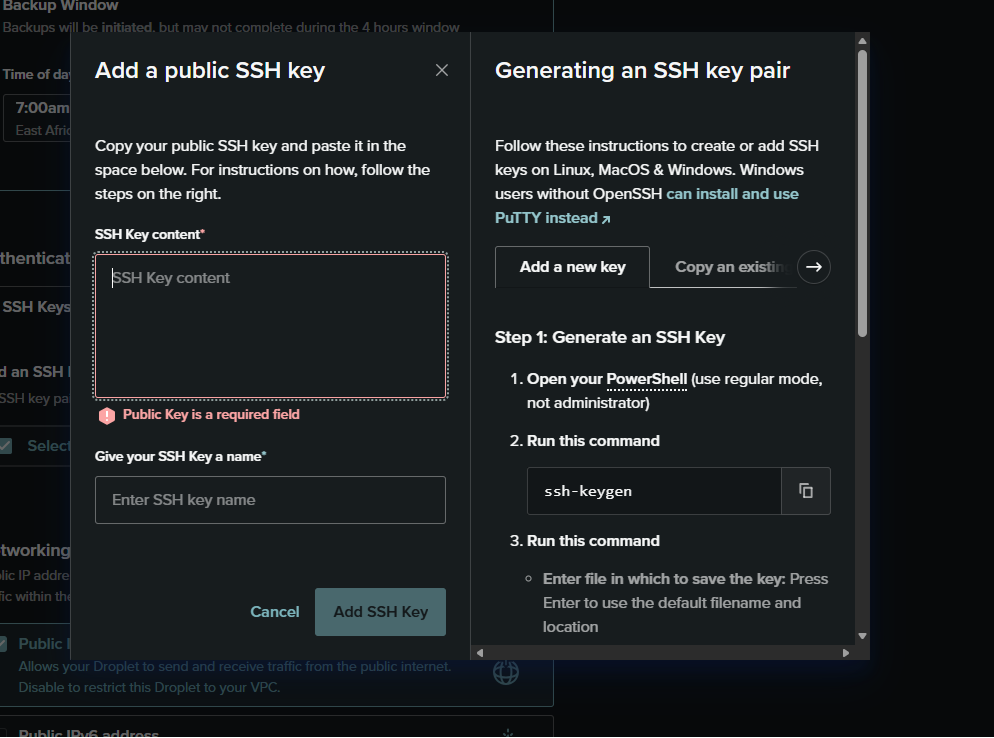Click the Generating an SSH key pair heading

(x=642, y=70)
